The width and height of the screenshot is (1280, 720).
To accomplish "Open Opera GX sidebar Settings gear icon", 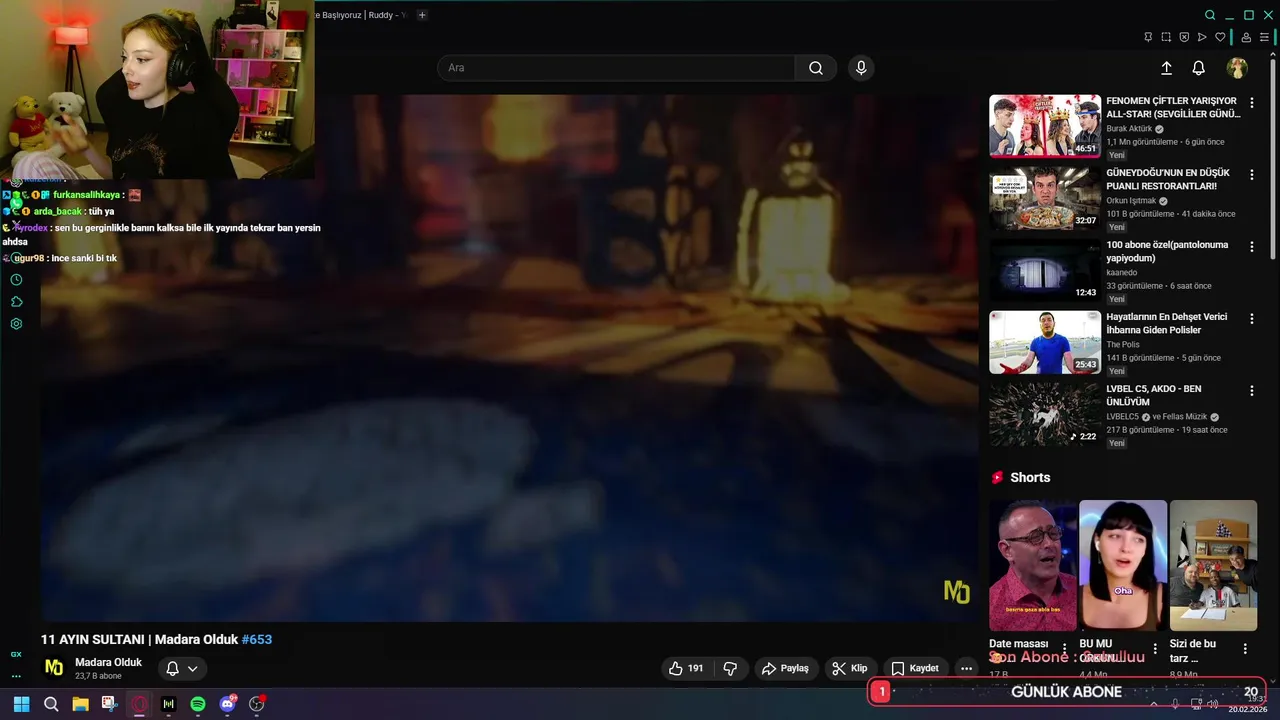I will click(16, 324).
